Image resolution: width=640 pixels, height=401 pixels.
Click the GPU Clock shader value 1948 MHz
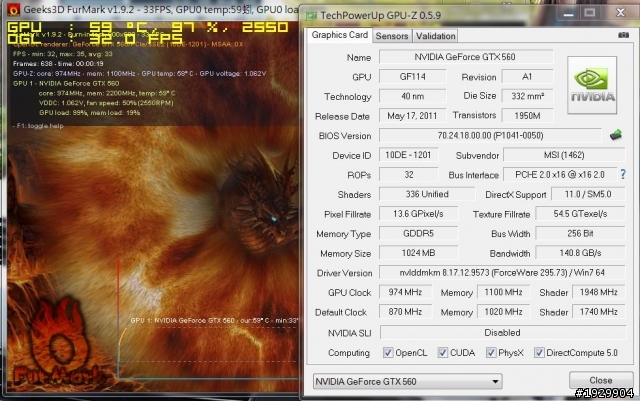(x=599, y=292)
